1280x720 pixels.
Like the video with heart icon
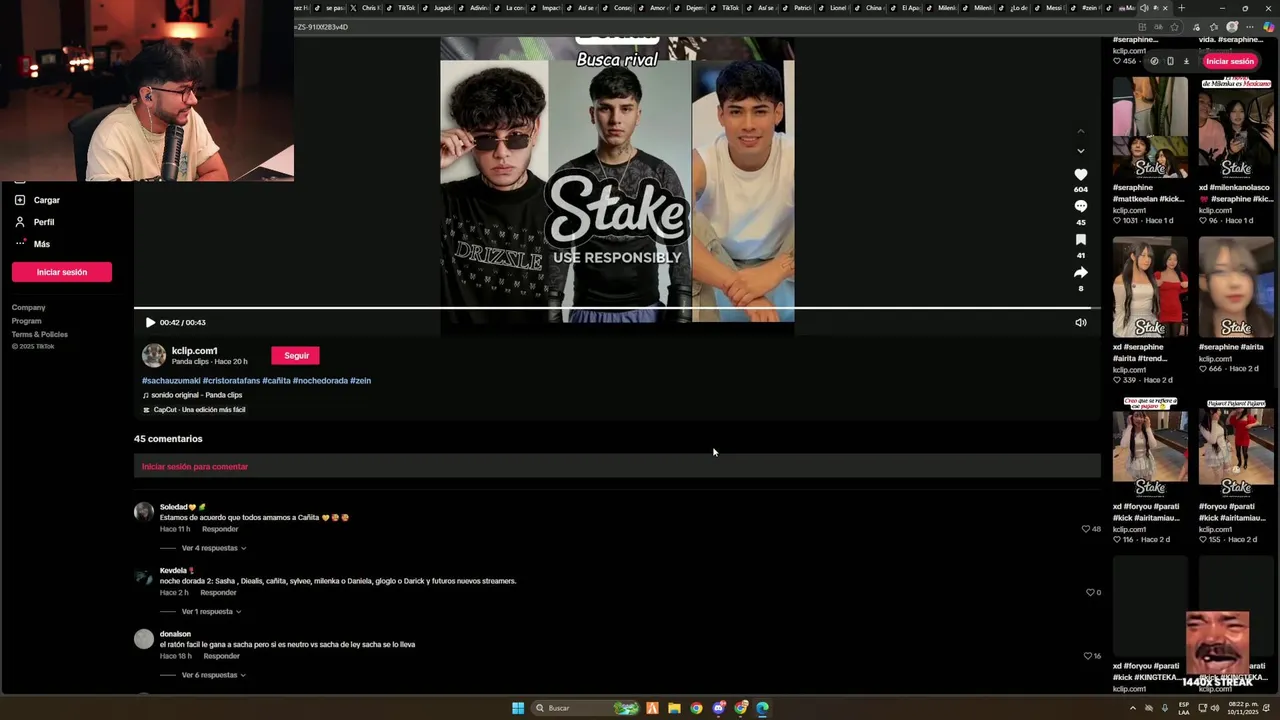[1081, 175]
